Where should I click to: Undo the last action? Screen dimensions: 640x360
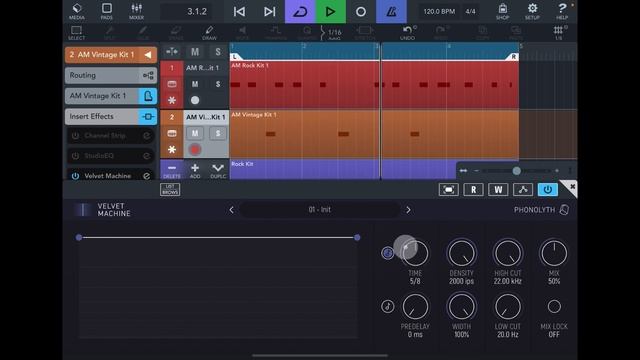[x=407, y=33]
